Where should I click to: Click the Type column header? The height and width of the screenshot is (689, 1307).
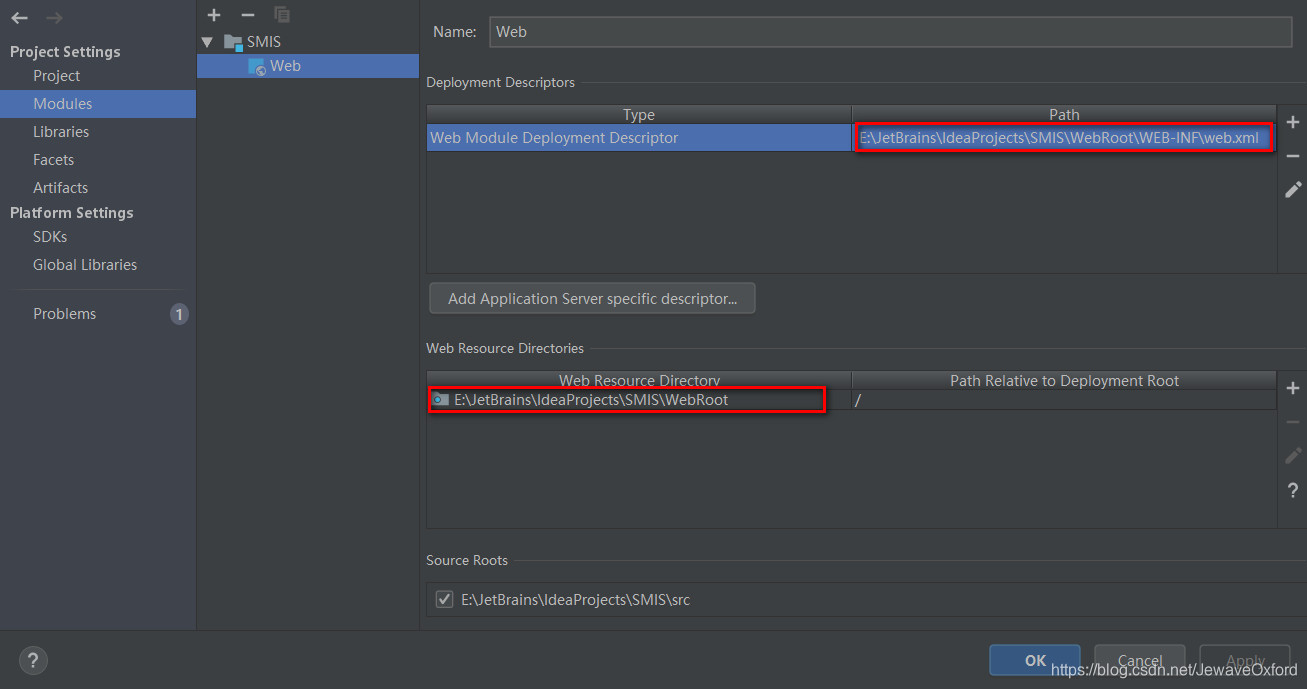click(x=639, y=115)
